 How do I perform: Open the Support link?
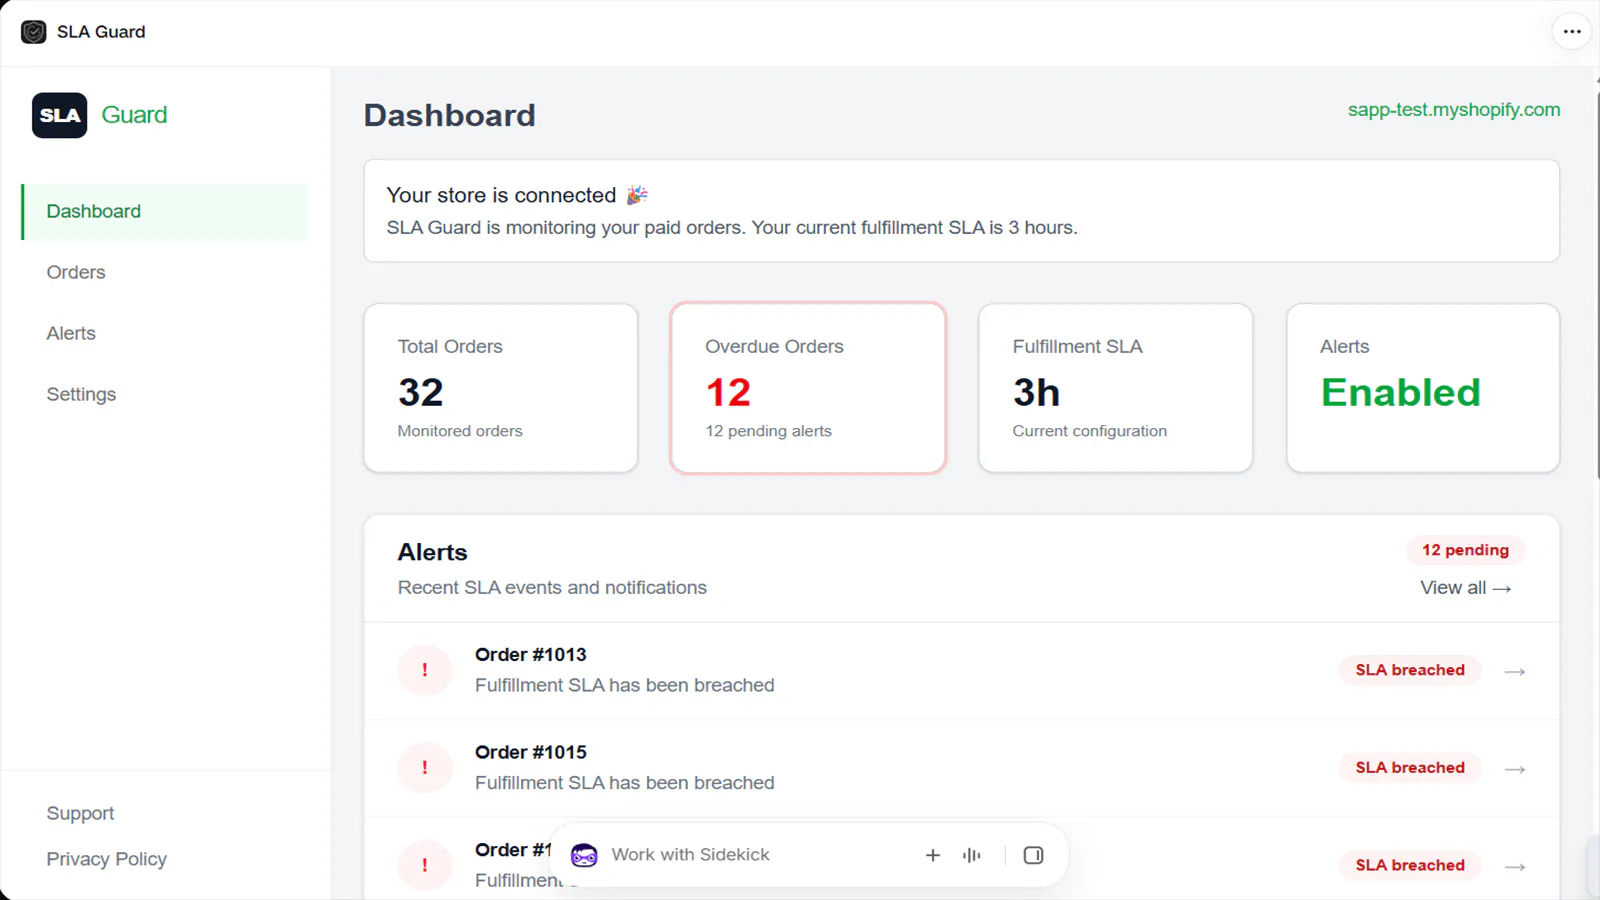[80, 813]
